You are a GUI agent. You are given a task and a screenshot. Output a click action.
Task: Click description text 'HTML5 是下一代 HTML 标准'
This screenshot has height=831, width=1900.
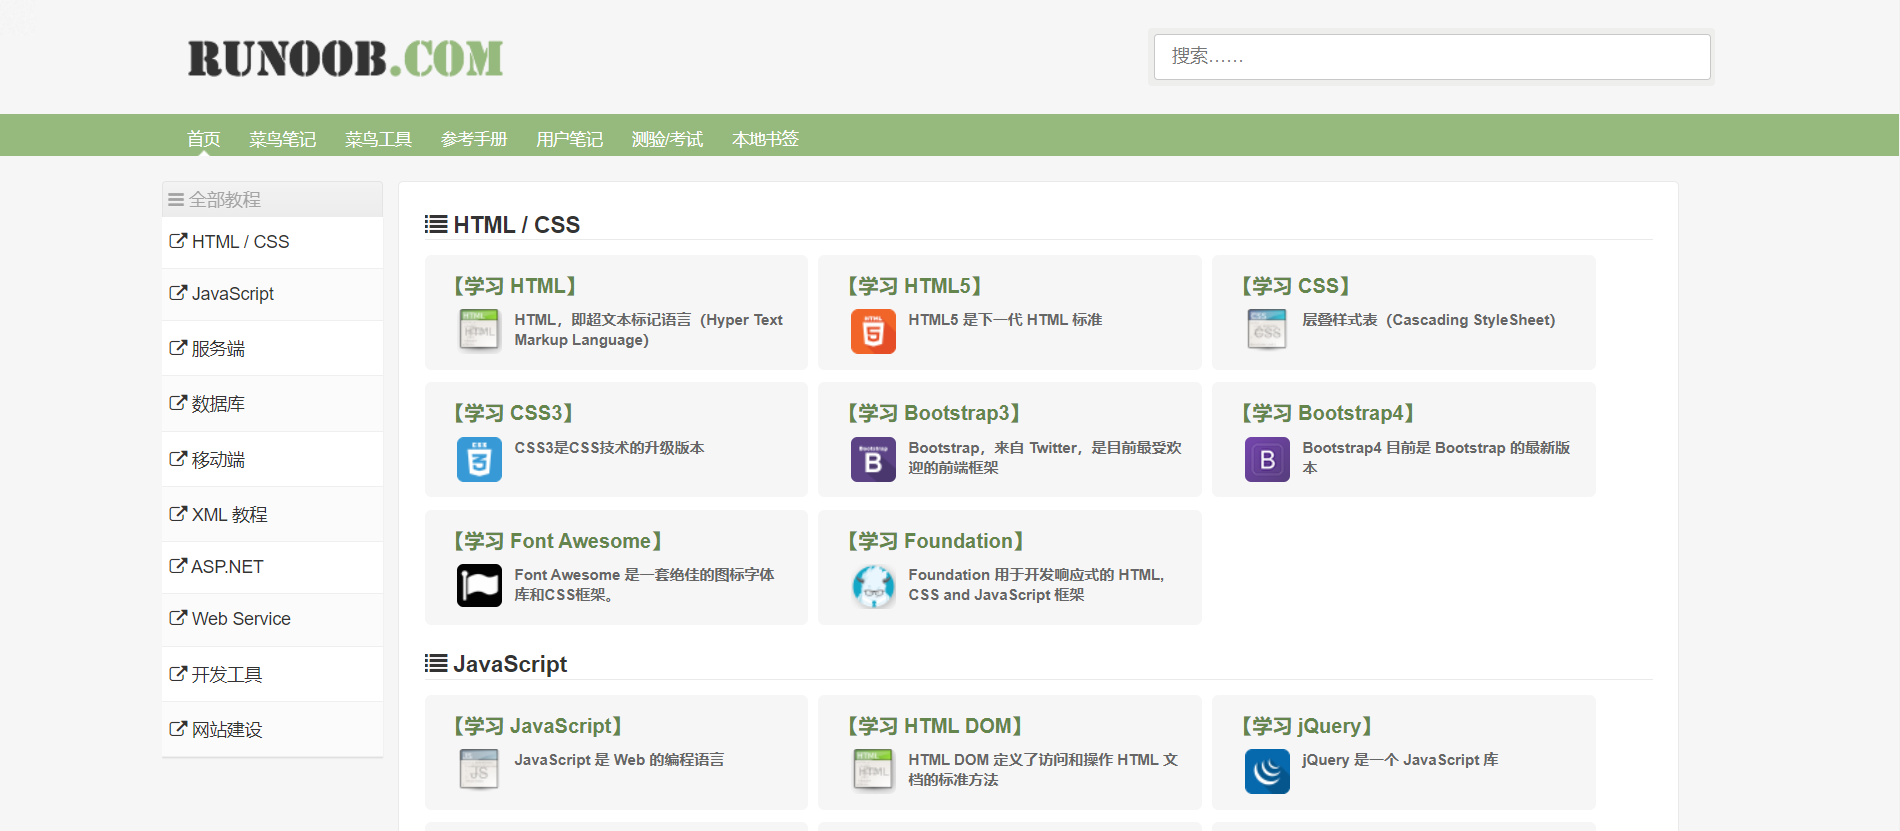pos(1005,320)
